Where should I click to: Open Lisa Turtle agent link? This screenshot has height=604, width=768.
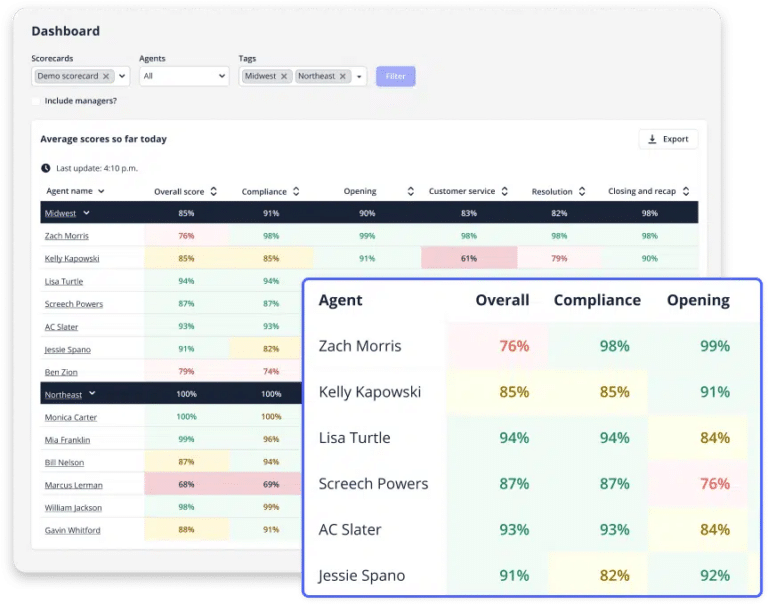64,282
